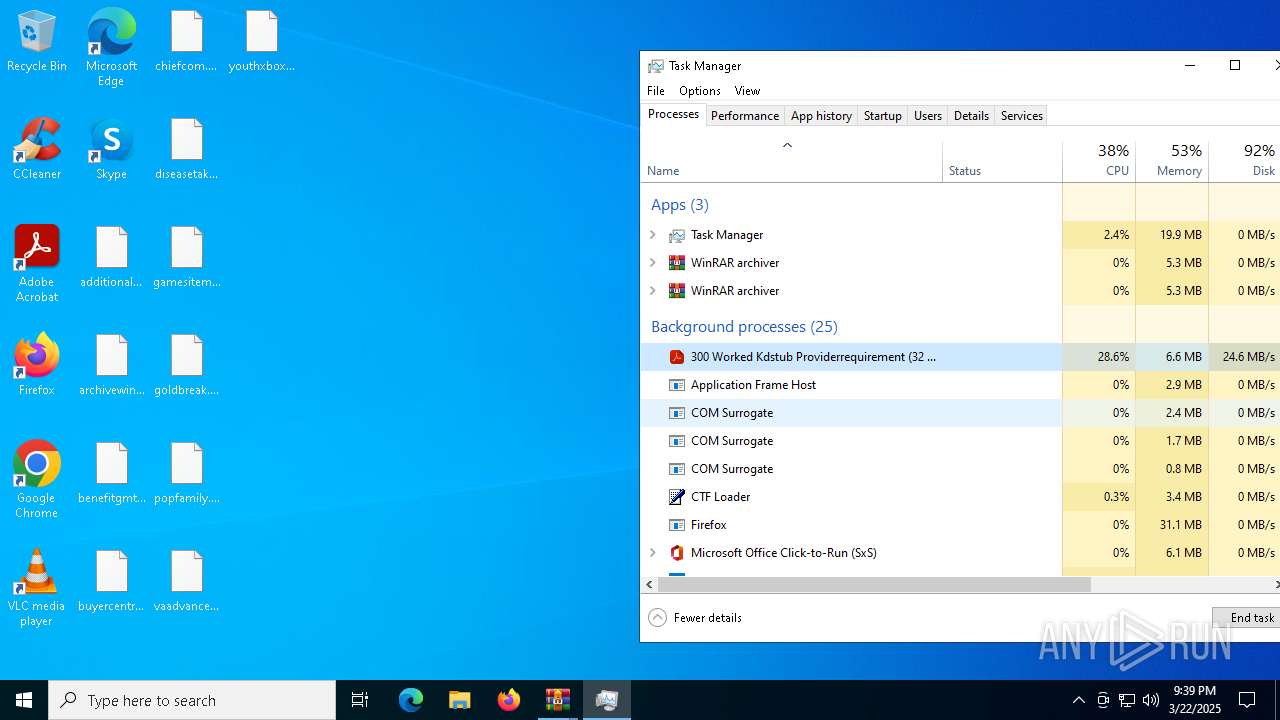Open the taskbar clock and date
Image resolution: width=1280 pixels, height=720 pixels.
tap(1193, 700)
